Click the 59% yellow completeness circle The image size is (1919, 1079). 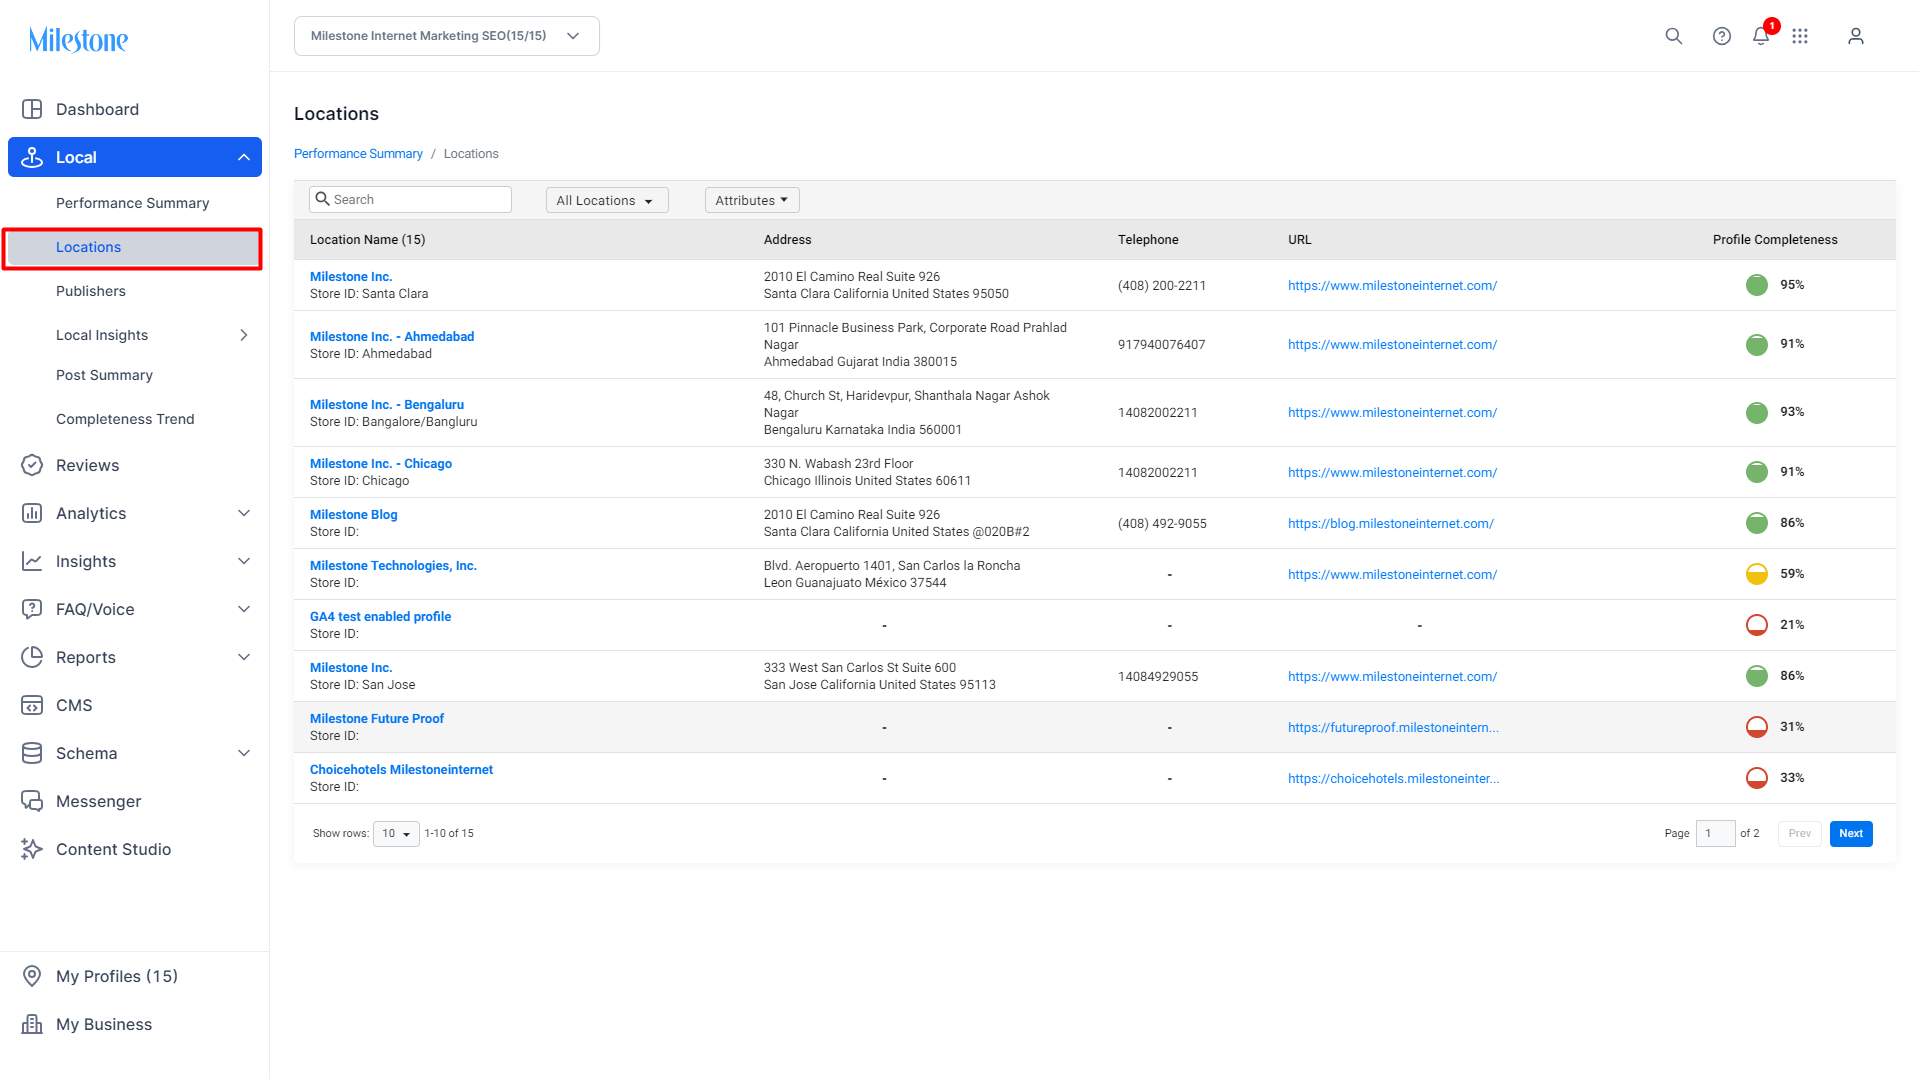(x=1756, y=574)
